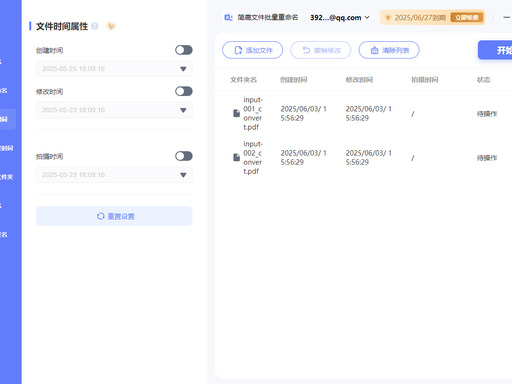
Task: Click creation time cell of input-001_convert.pdf row
Action: 304,113
